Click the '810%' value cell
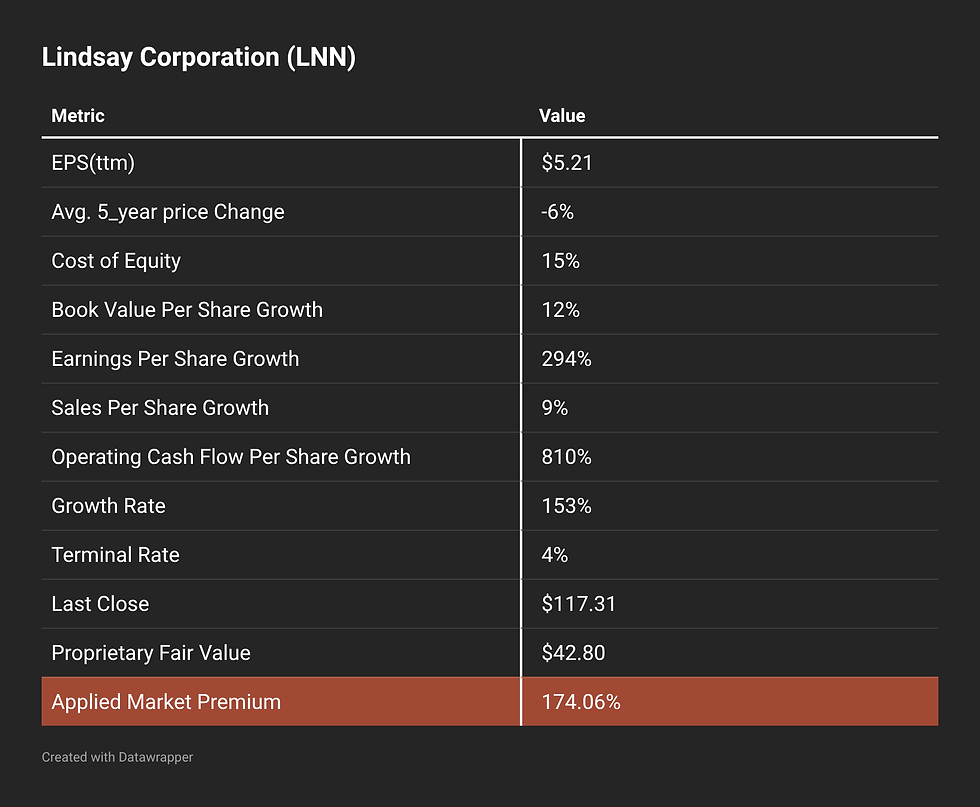This screenshot has width=980, height=807. [x=566, y=457]
